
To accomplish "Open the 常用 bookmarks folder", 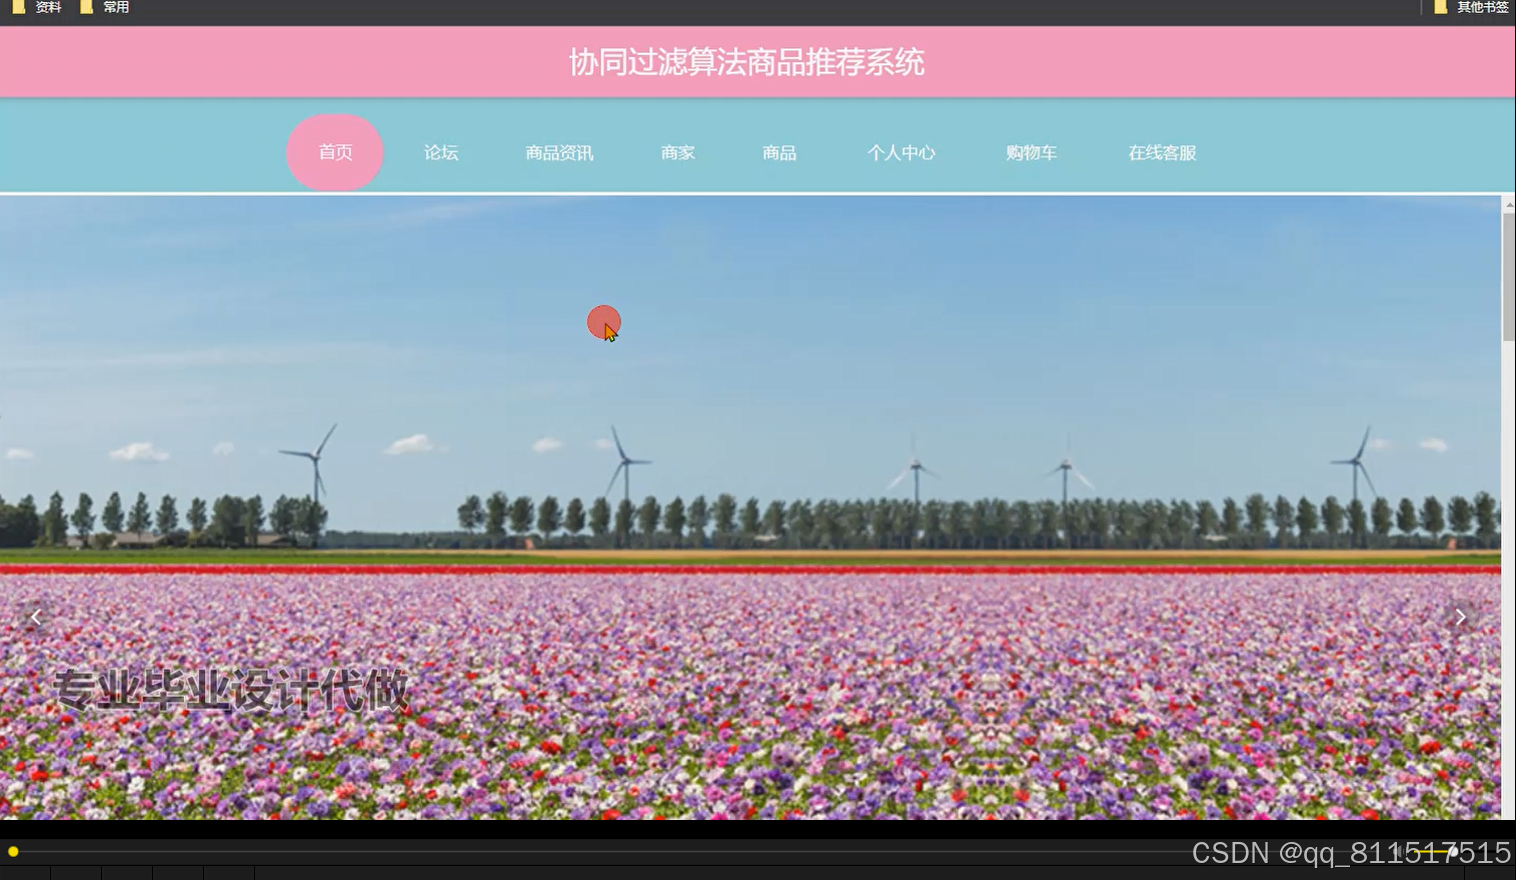I will coord(113,7).
